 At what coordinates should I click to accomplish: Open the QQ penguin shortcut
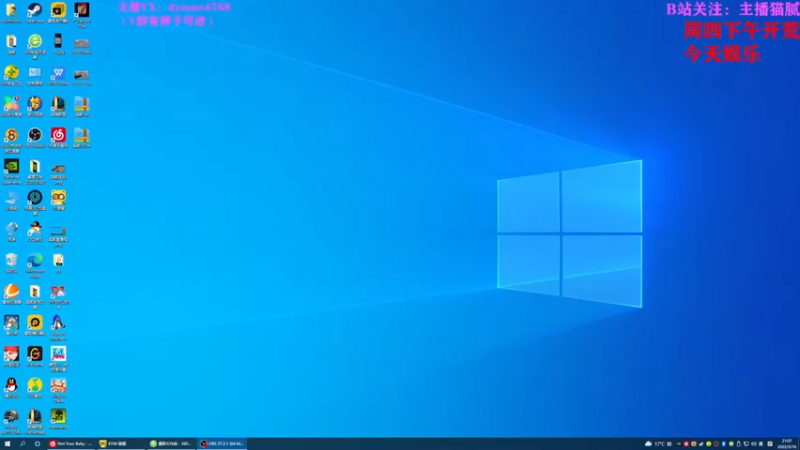11,388
